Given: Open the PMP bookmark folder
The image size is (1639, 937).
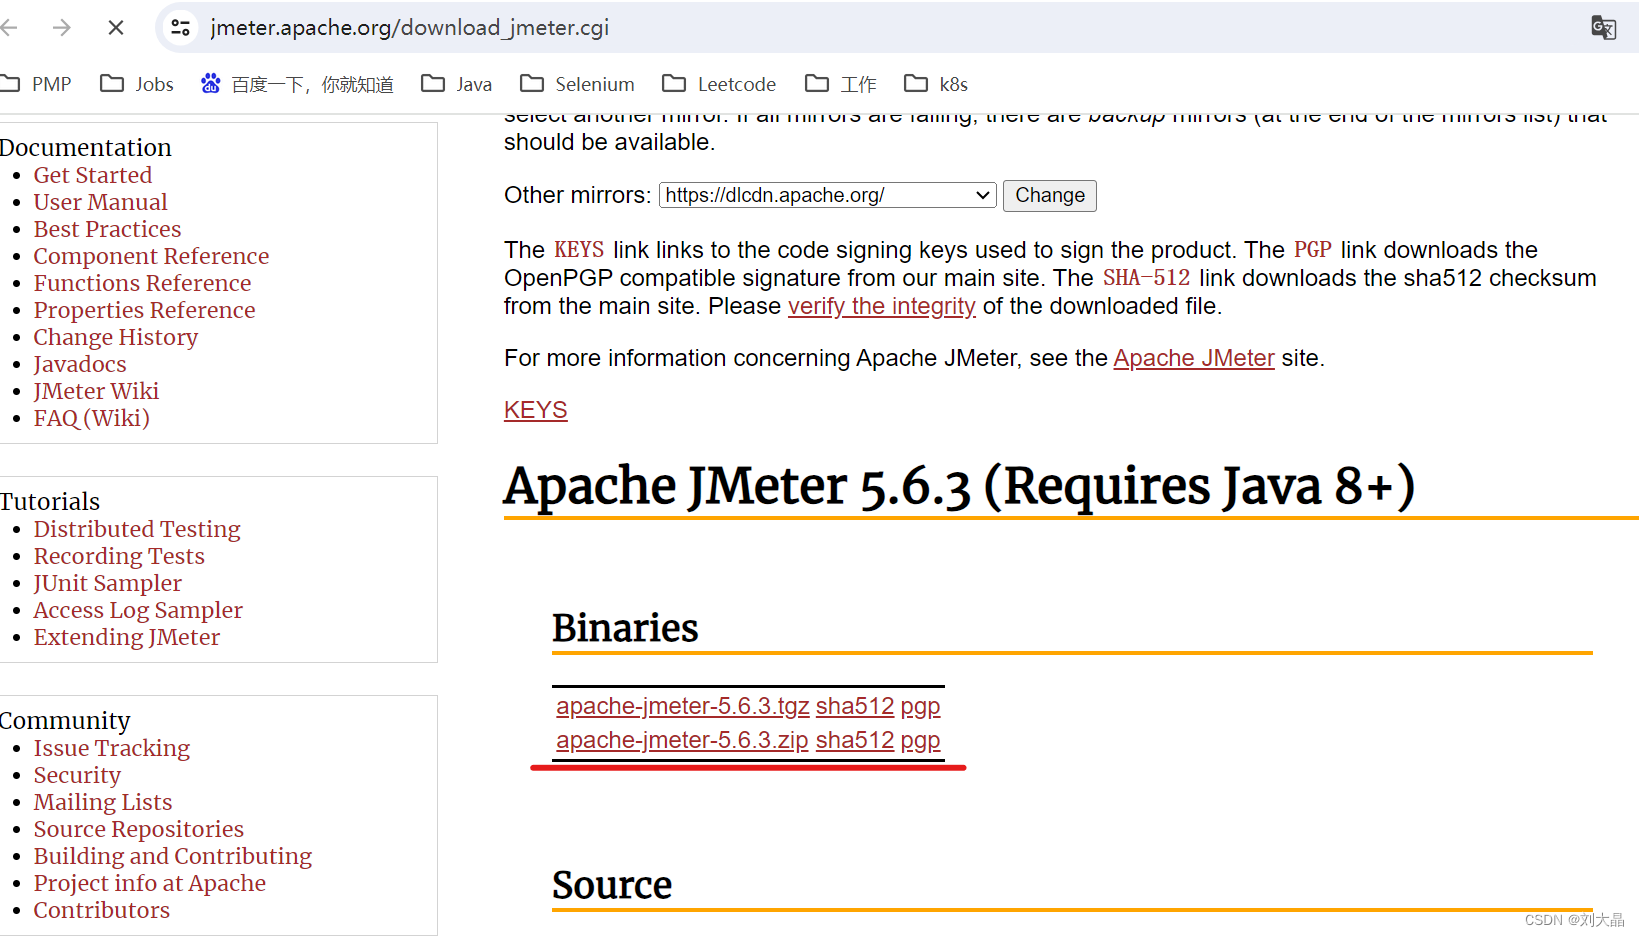Looking at the screenshot, I should pyautogui.click(x=37, y=84).
